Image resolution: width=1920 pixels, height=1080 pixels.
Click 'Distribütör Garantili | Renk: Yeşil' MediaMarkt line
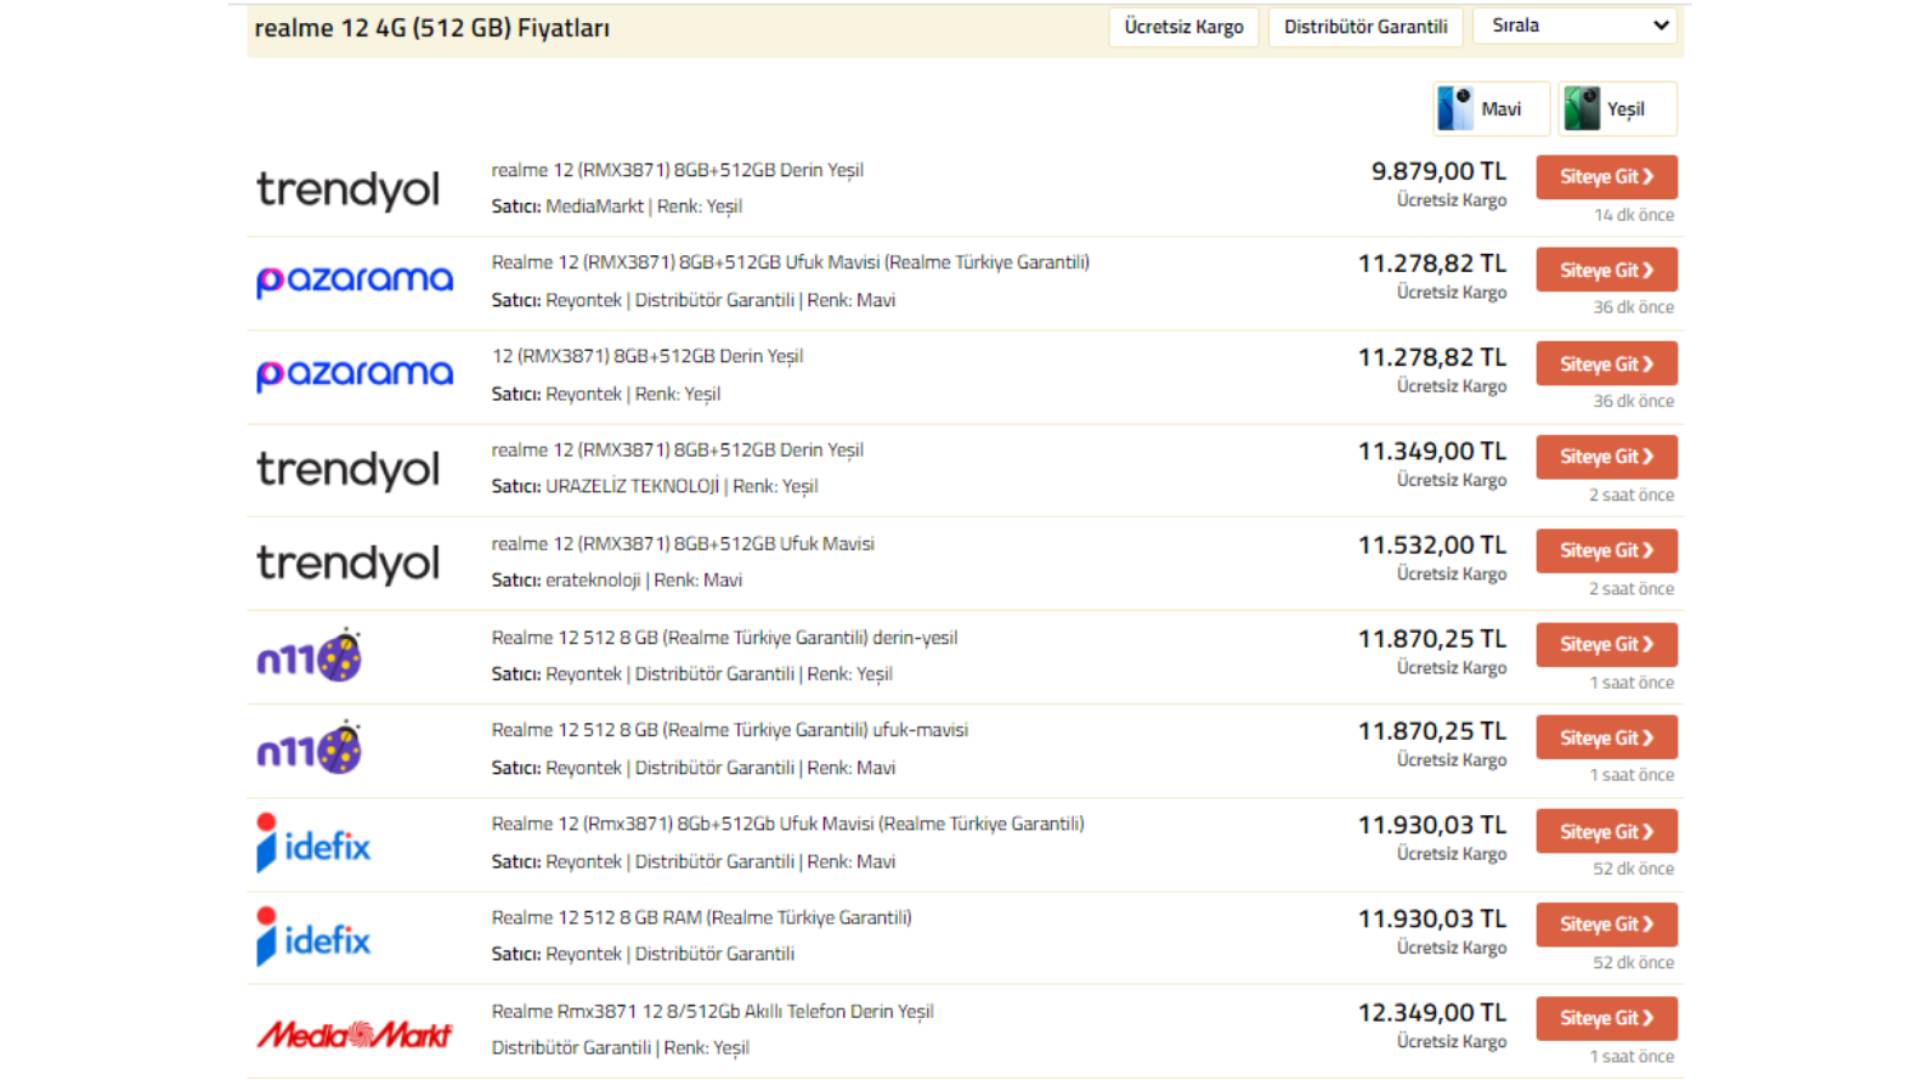(620, 1048)
